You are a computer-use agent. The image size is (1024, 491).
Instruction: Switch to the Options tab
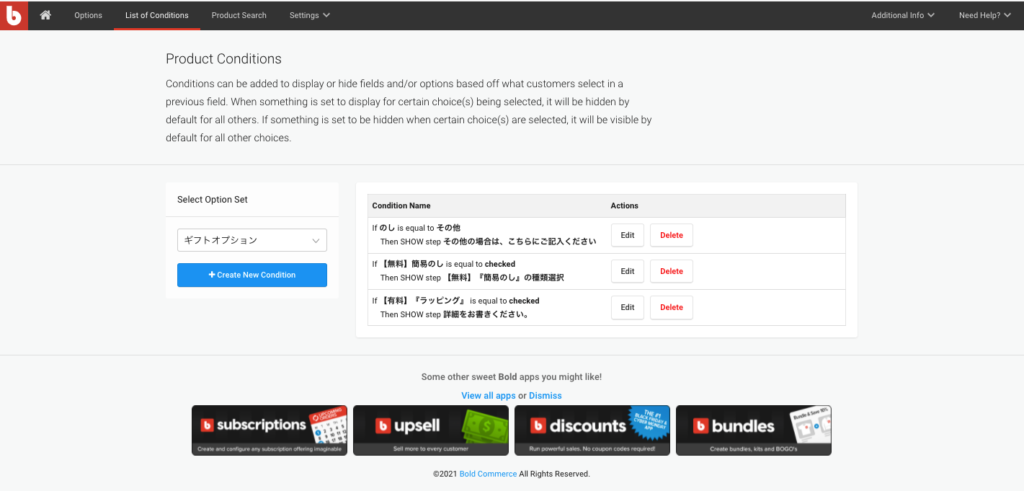(88, 15)
